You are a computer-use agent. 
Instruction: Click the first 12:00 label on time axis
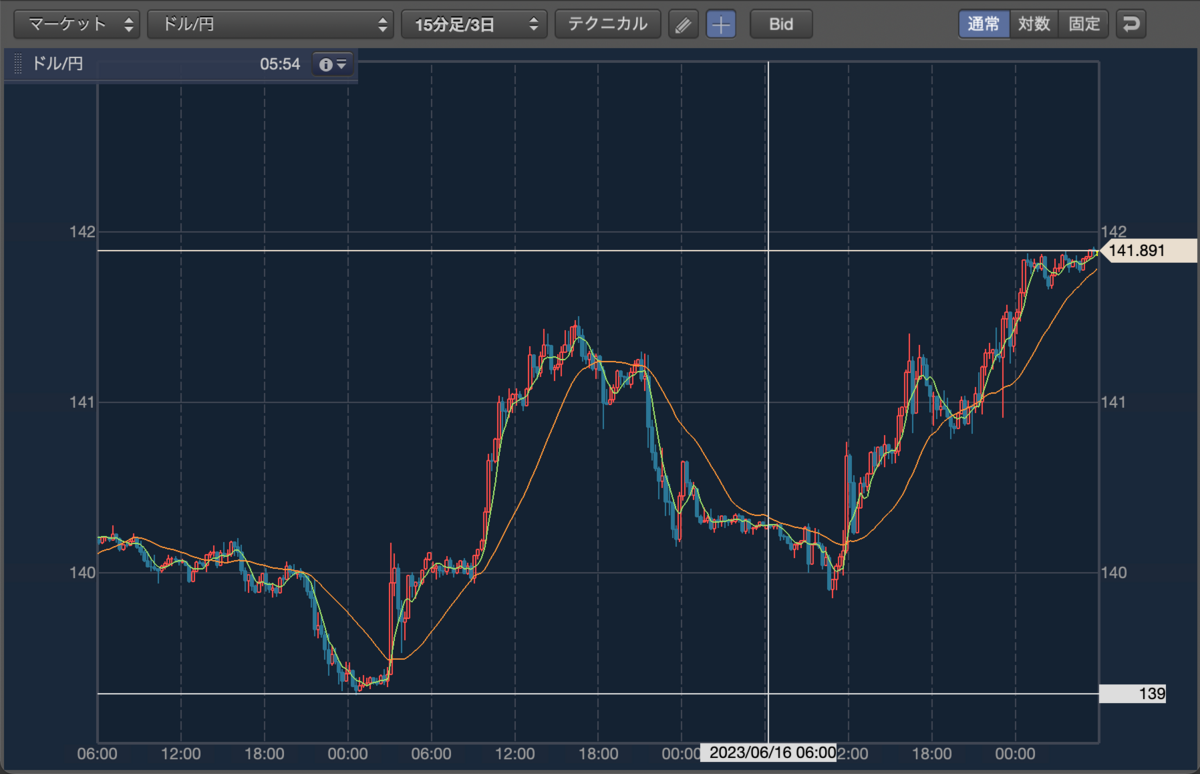[181, 752]
